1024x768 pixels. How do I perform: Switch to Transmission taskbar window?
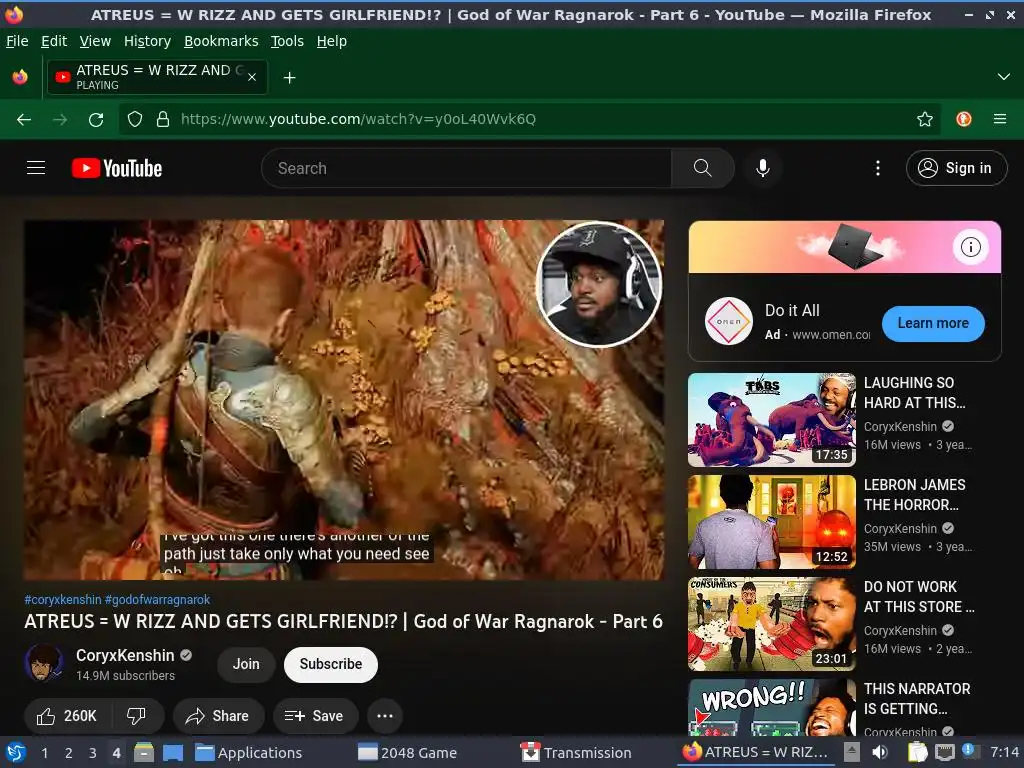pos(576,752)
